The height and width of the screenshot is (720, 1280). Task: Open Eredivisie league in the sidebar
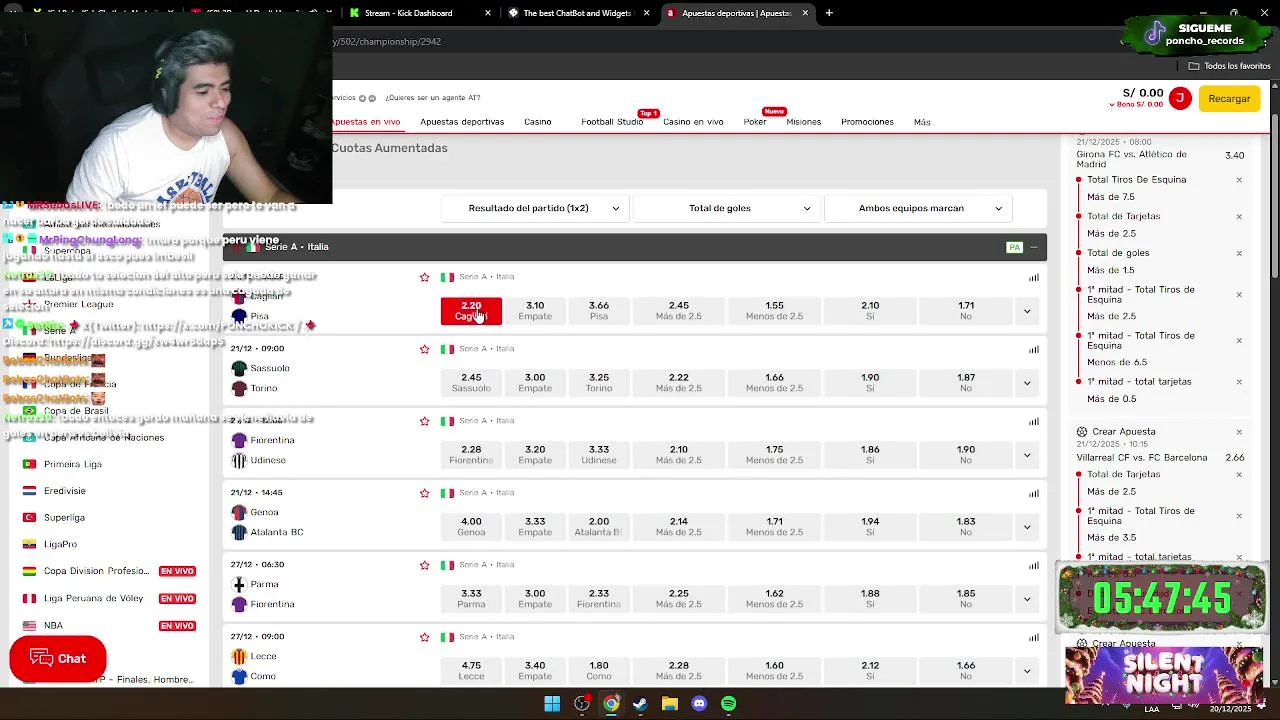pos(65,491)
